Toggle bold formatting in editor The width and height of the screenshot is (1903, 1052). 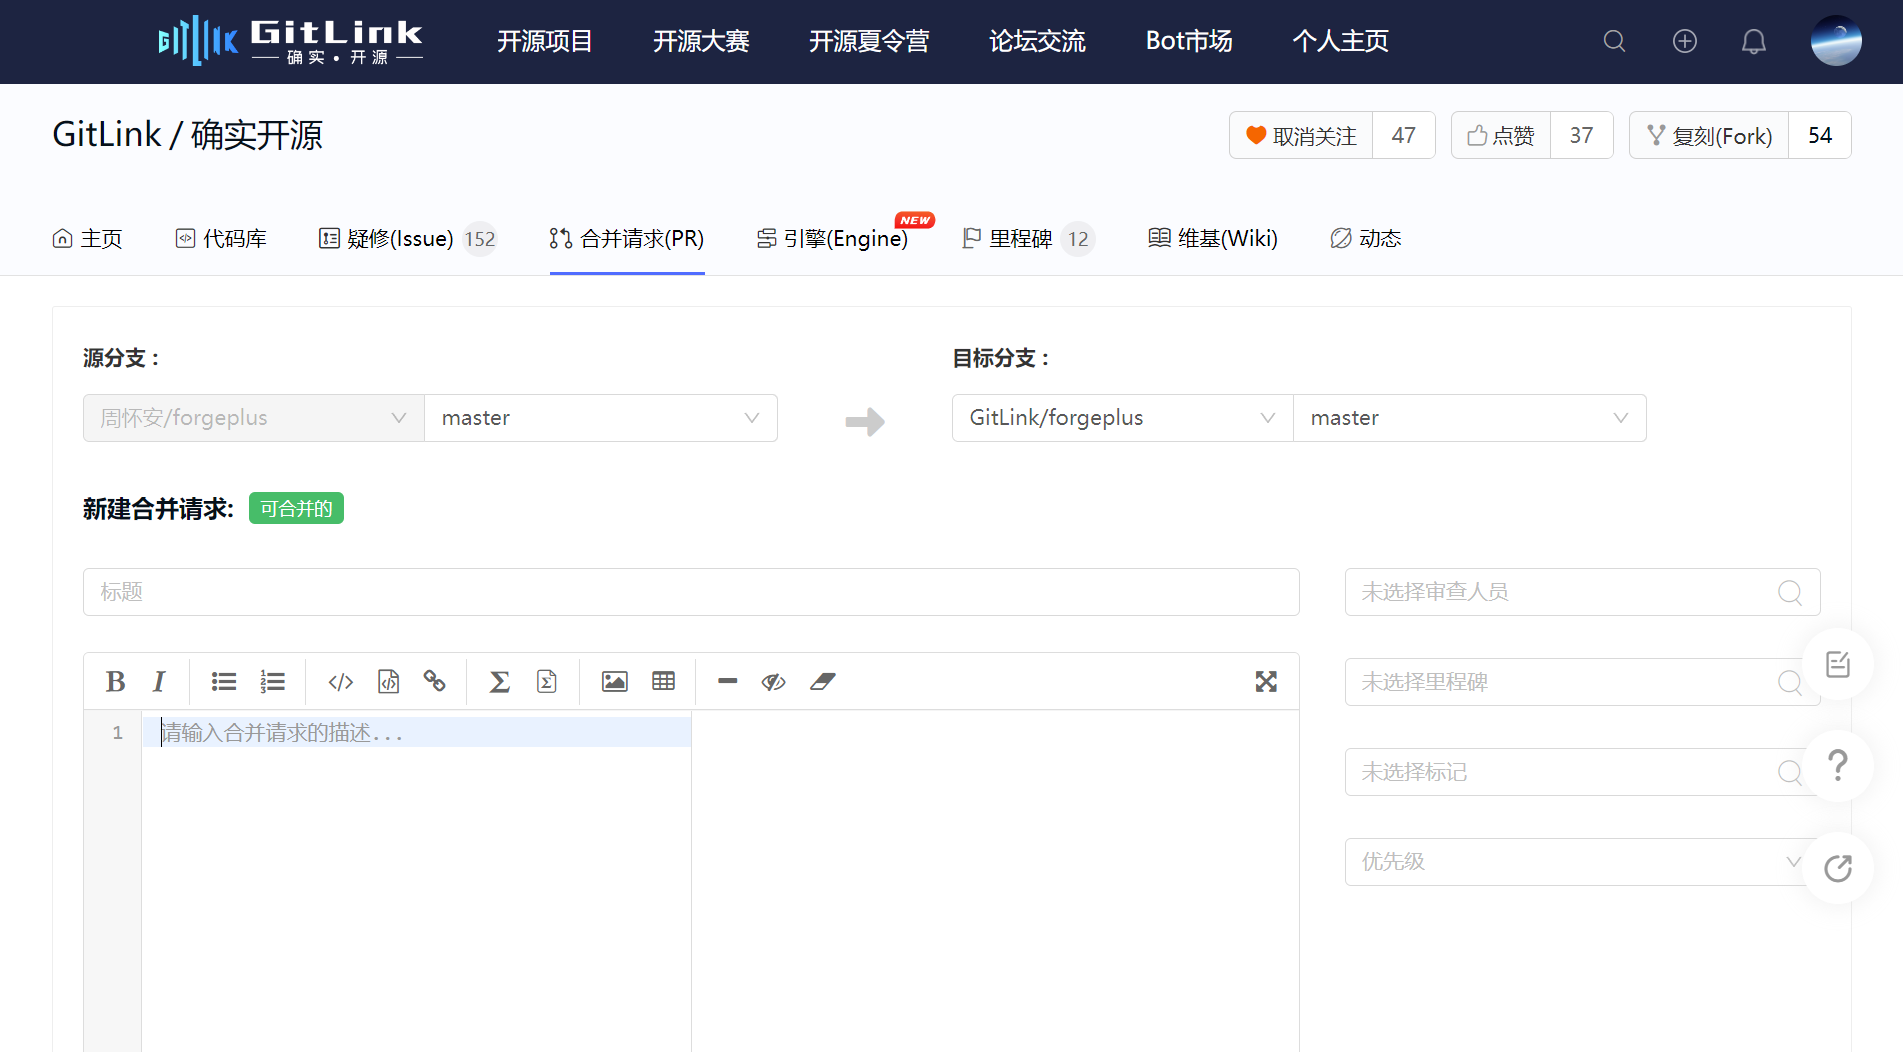(x=115, y=682)
